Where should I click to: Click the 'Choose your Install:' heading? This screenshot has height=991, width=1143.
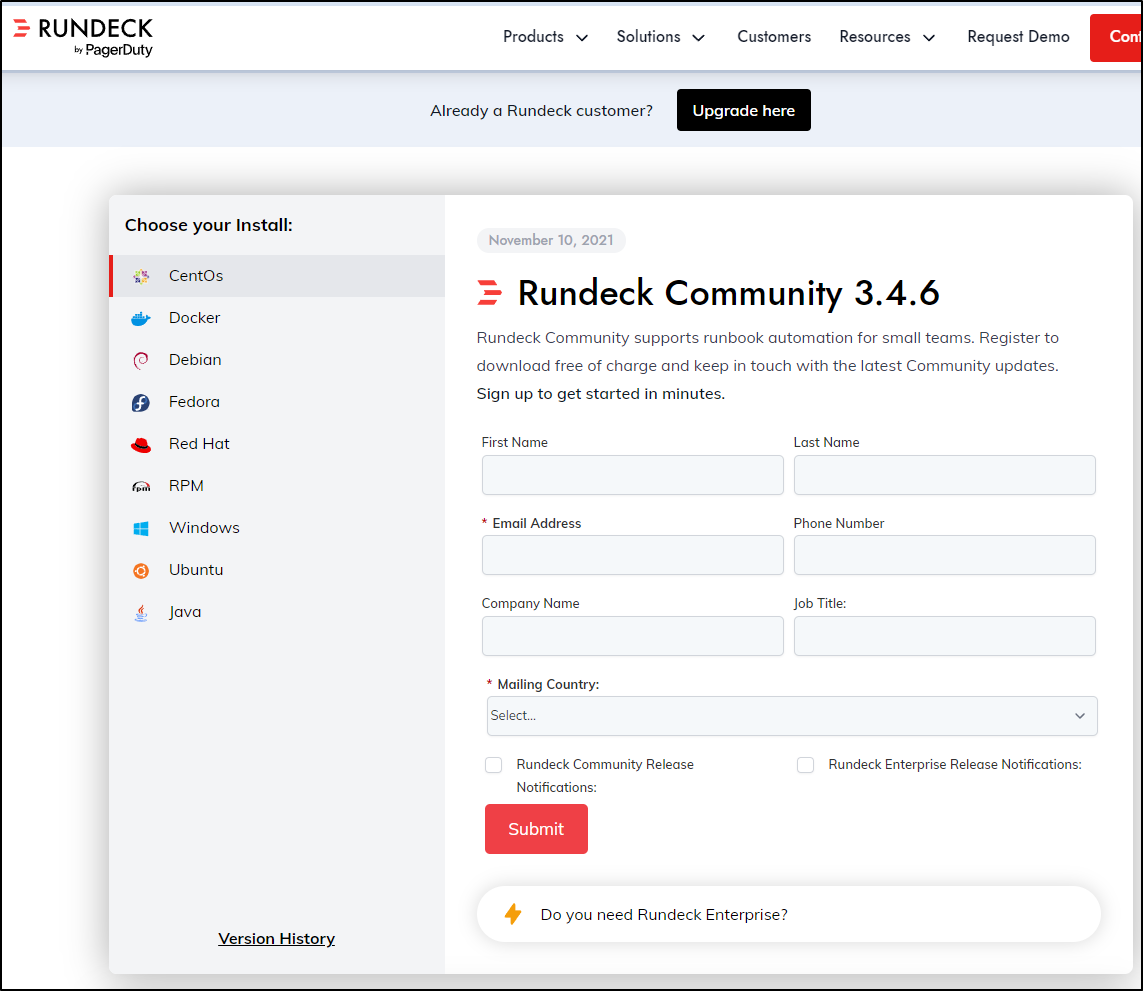click(x=208, y=225)
